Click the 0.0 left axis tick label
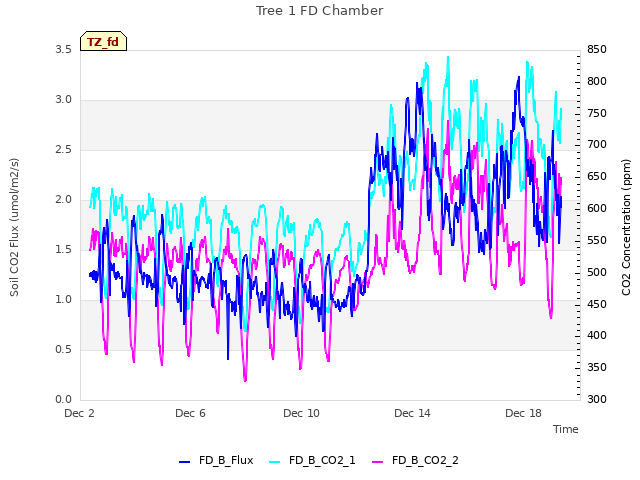The height and width of the screenshot is (480, 640). coord(64,399)
